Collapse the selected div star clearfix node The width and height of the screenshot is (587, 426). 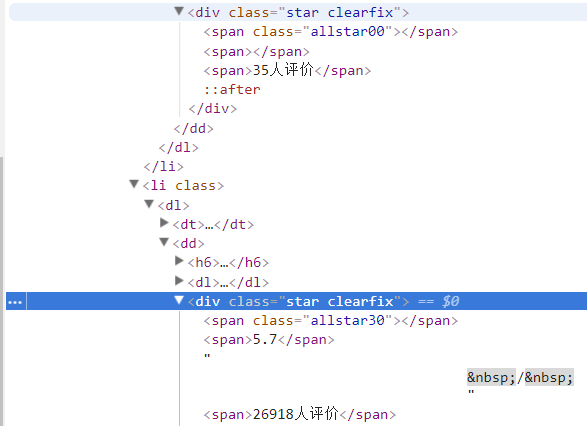pyautogui.click(x=179, y=300)
